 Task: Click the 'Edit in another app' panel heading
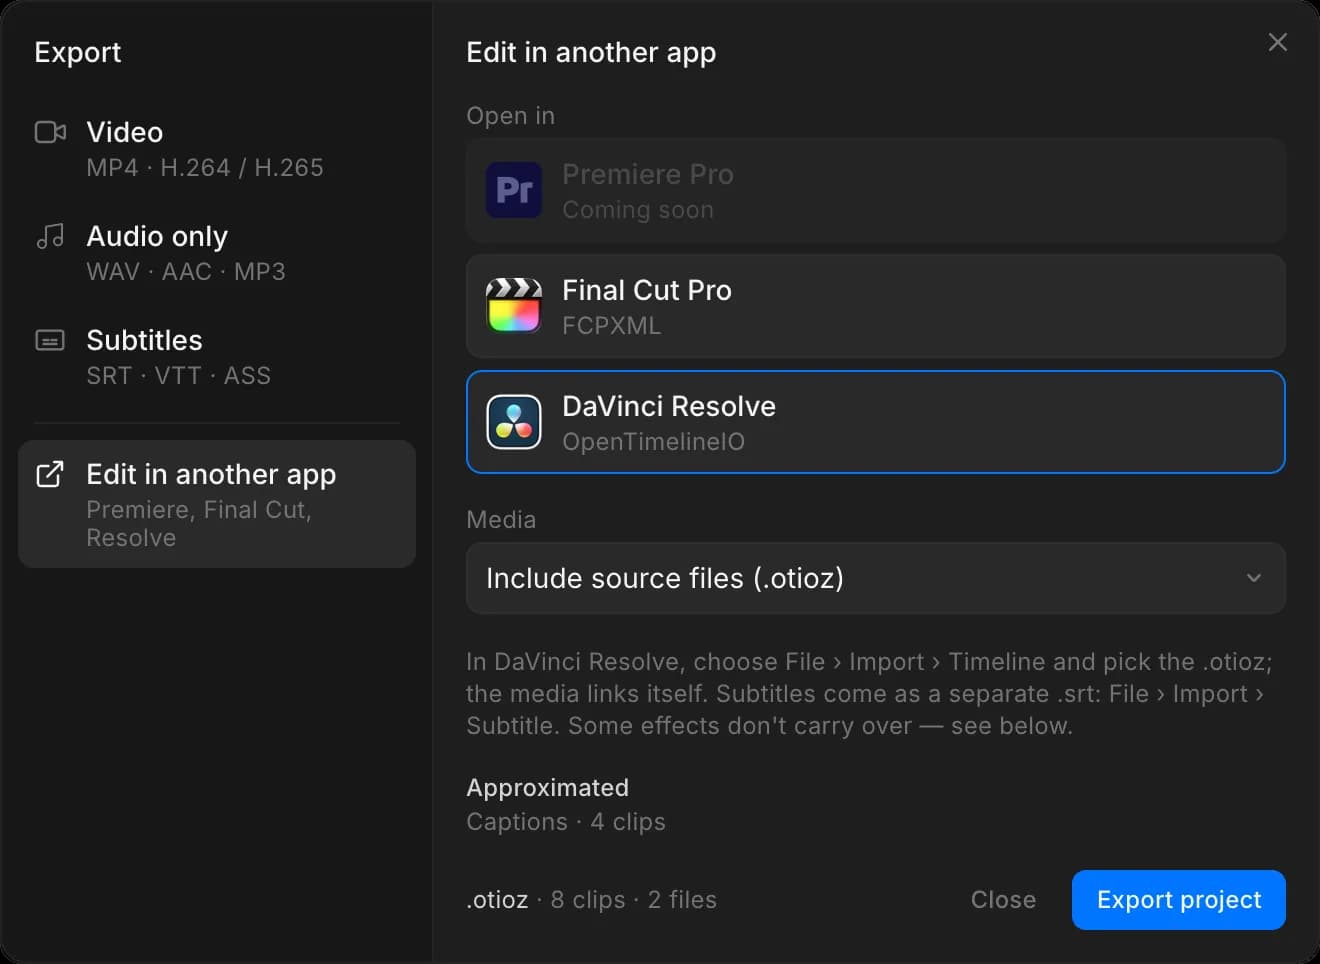click(x=591, y=52)
